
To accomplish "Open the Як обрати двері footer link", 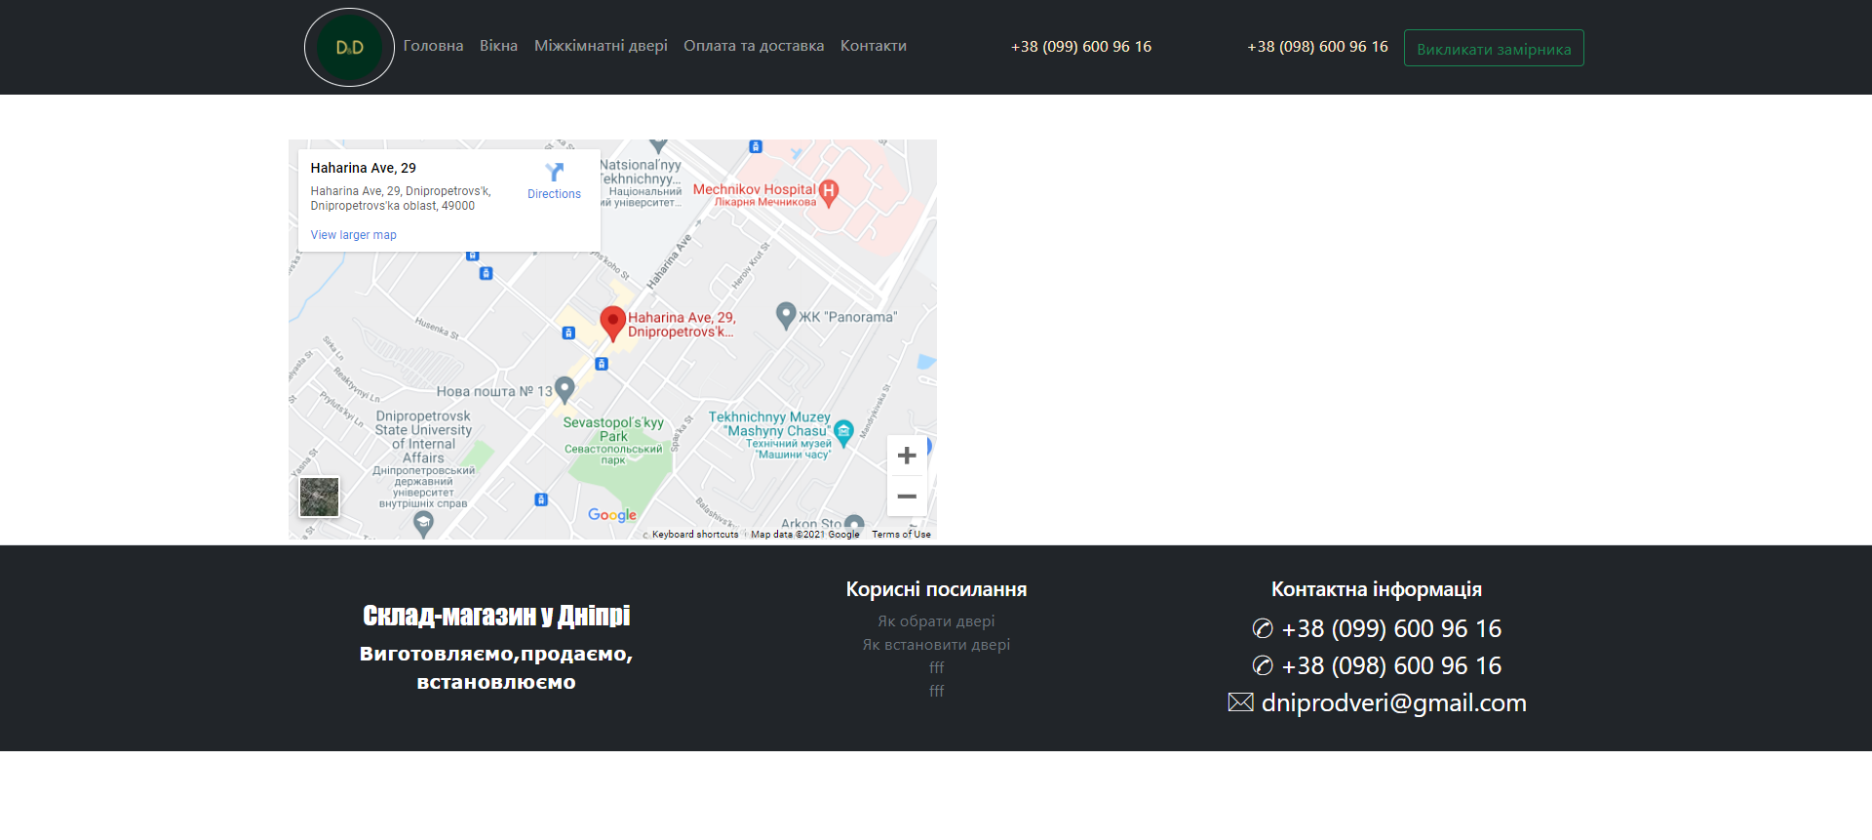I will [936, 621].
